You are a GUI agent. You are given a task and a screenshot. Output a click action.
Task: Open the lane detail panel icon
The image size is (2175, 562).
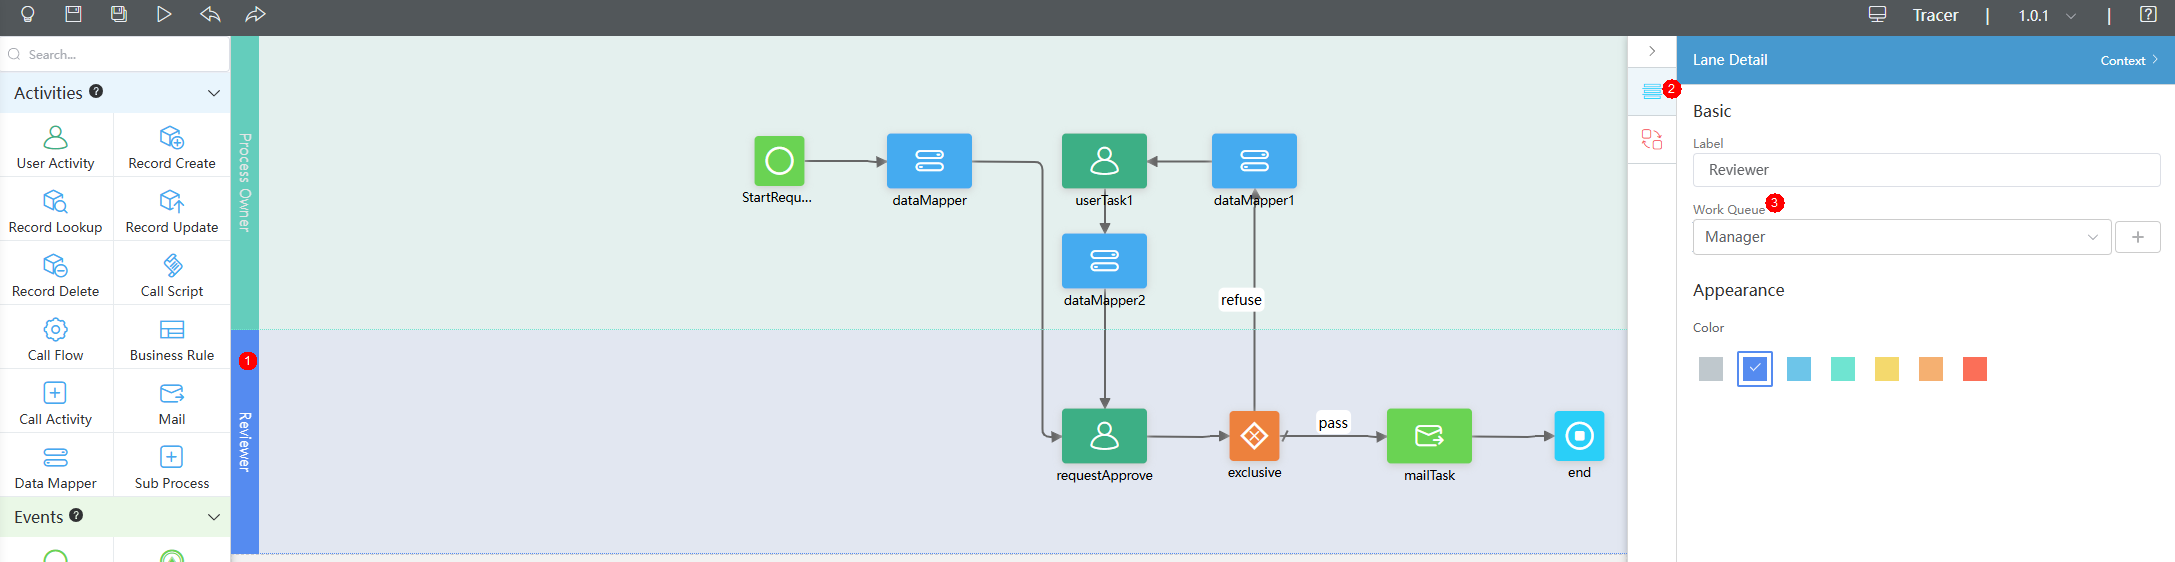point(1652,92)
